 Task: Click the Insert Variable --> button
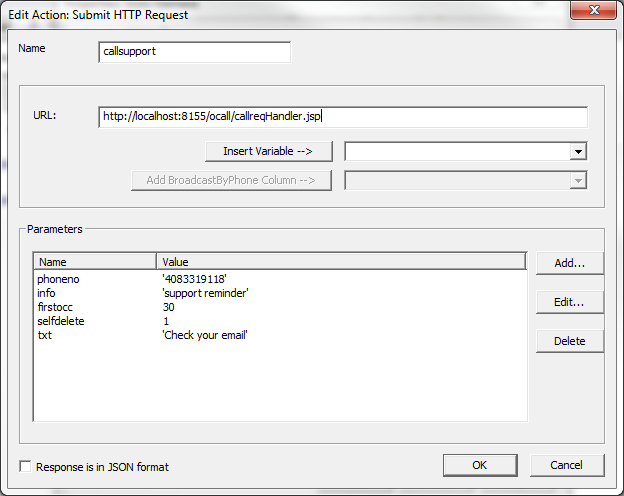[268, 151]
